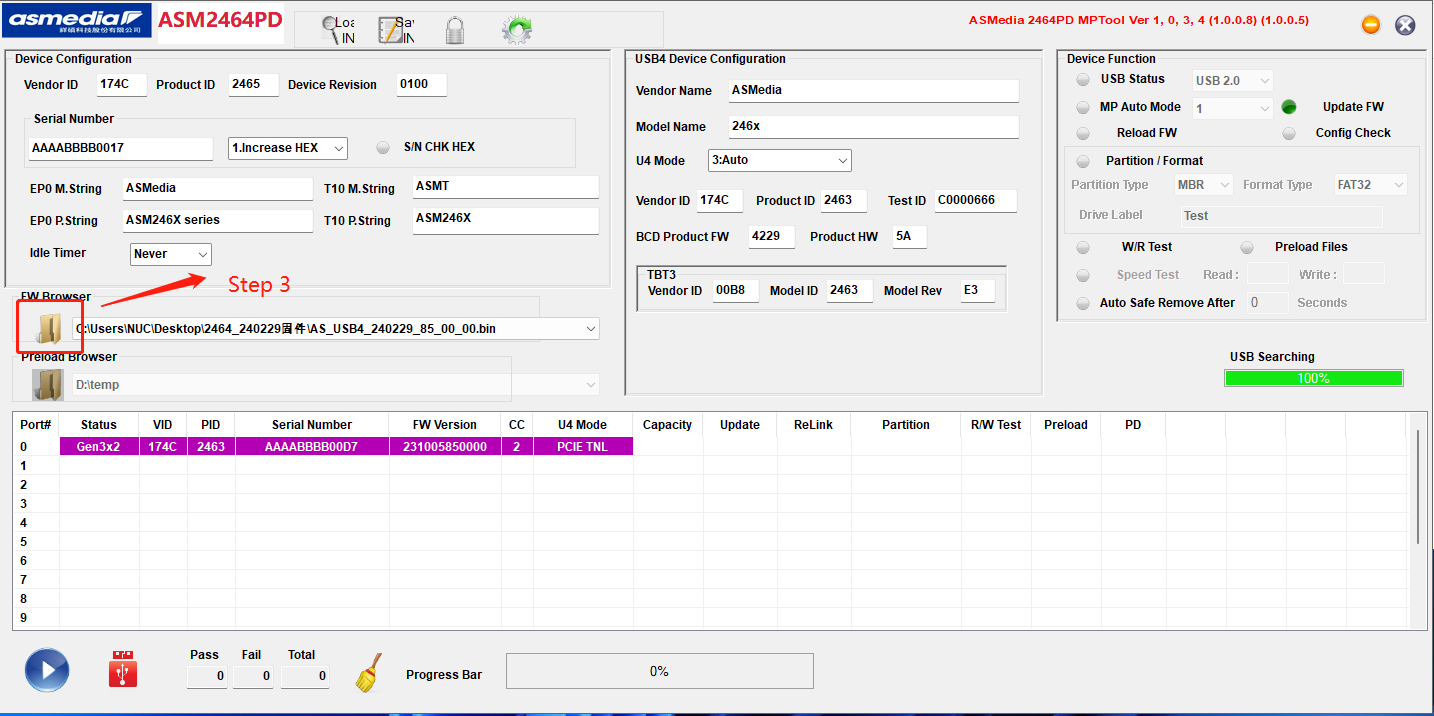
Task: Enable the Config Check option
Action: tap(1289, 133)
